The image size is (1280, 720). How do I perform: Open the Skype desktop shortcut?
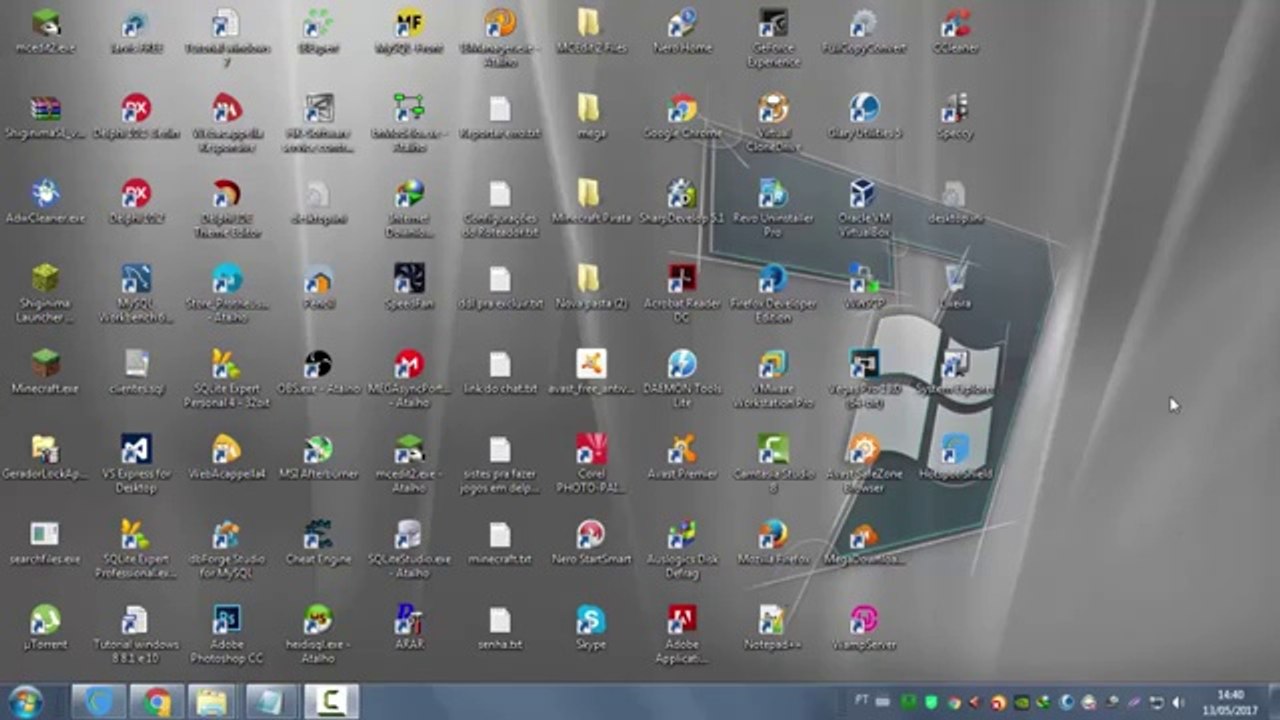591,628
